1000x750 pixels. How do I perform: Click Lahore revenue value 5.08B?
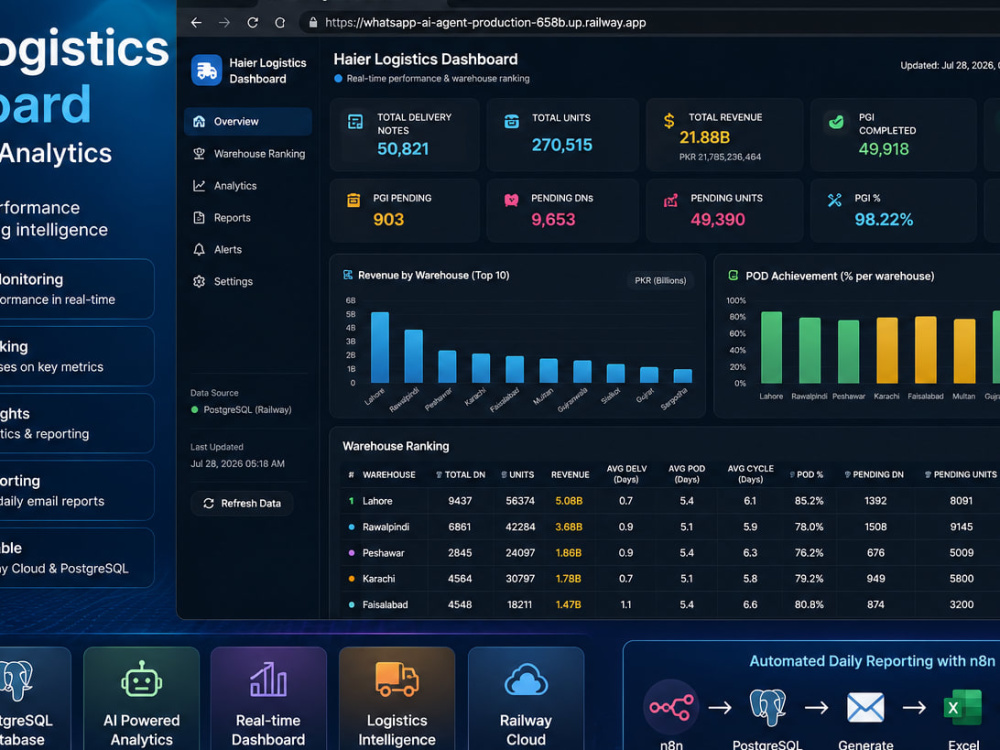click(569, 501)
